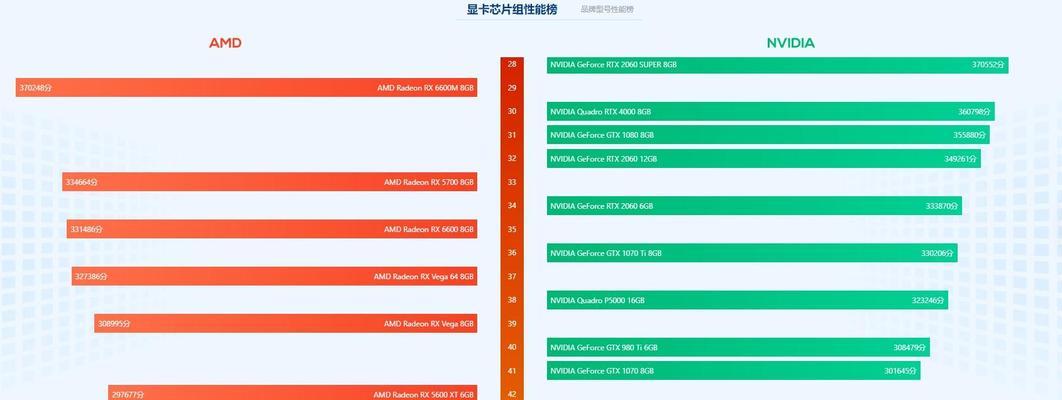Click the 308479分 score value
Screen dimensions: 1062x400
point(910,348)
